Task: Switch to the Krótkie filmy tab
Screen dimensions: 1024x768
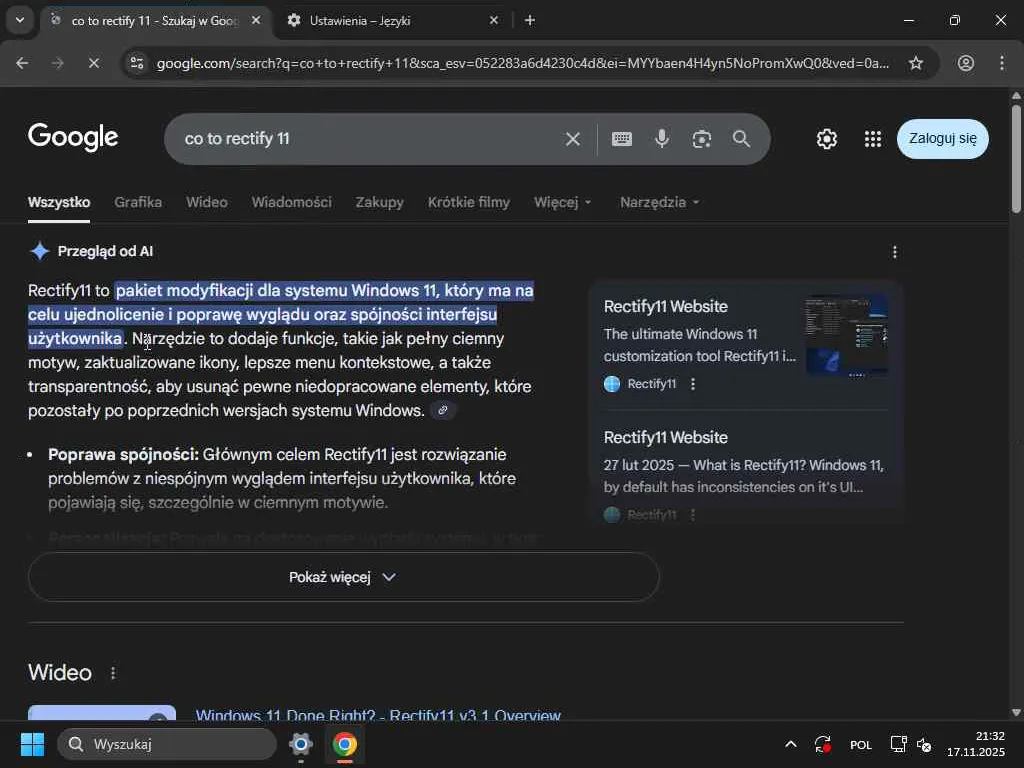Action: [x=468, y=202]
